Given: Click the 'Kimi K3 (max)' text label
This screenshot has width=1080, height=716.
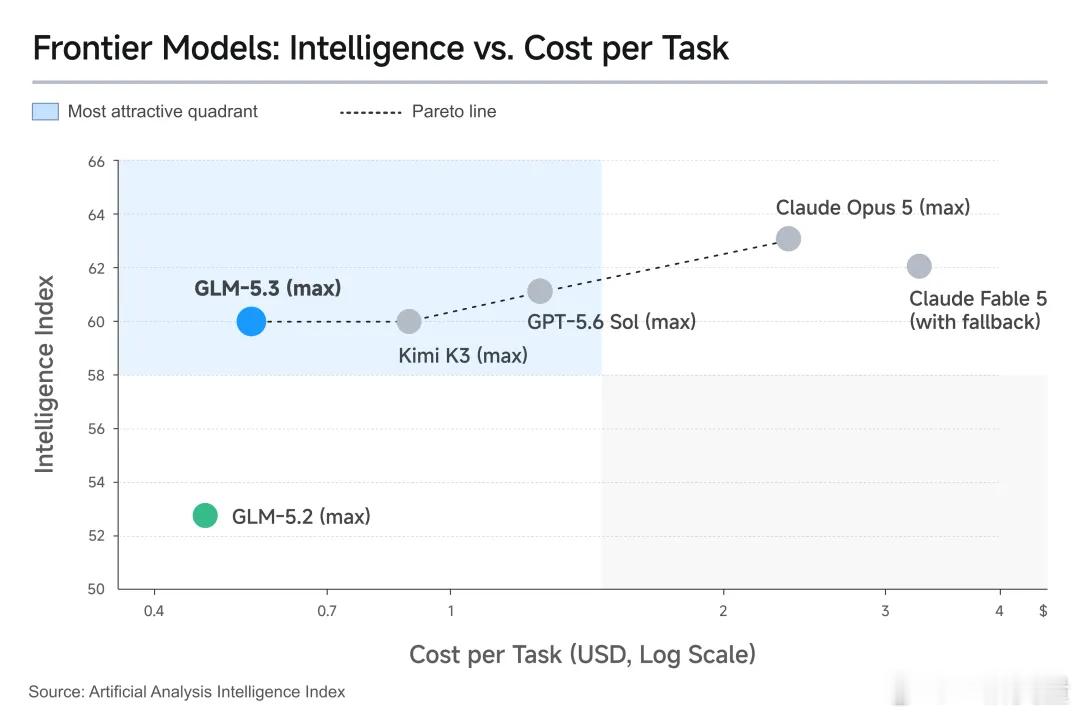Looking at the screenshot, I should [463, 355].
